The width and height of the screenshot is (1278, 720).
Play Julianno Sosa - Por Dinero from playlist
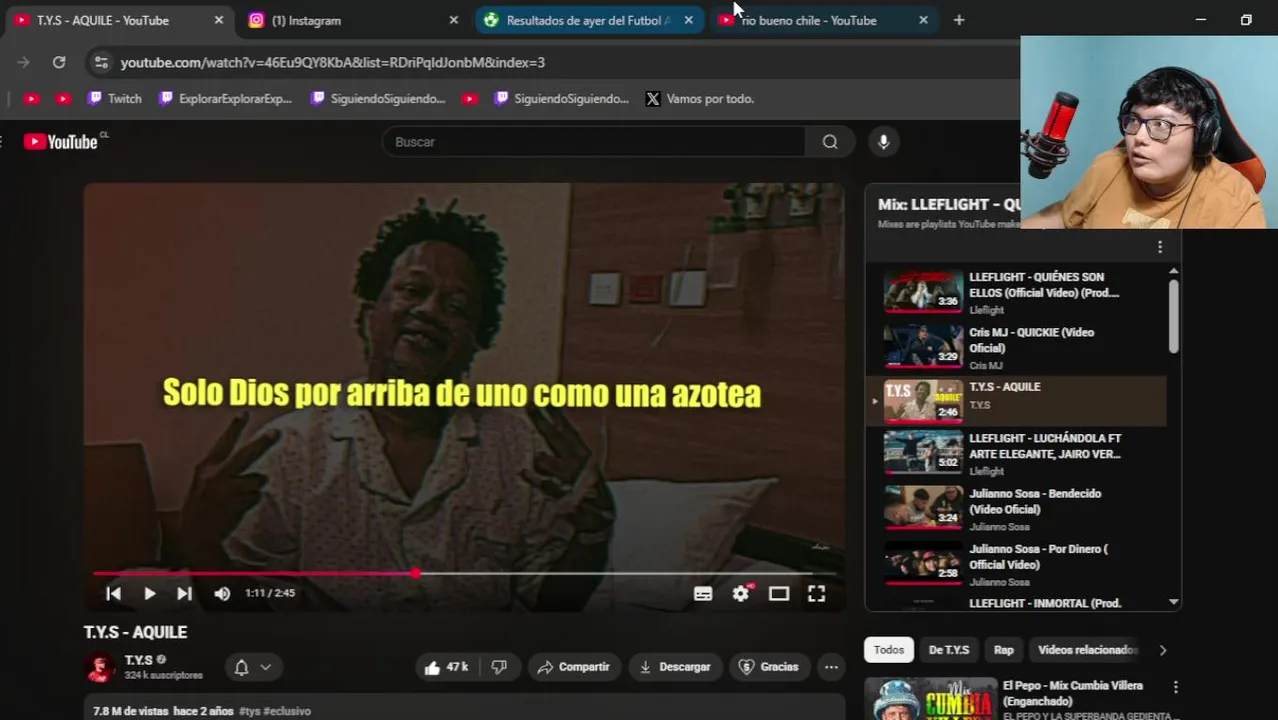(1016, 564)
